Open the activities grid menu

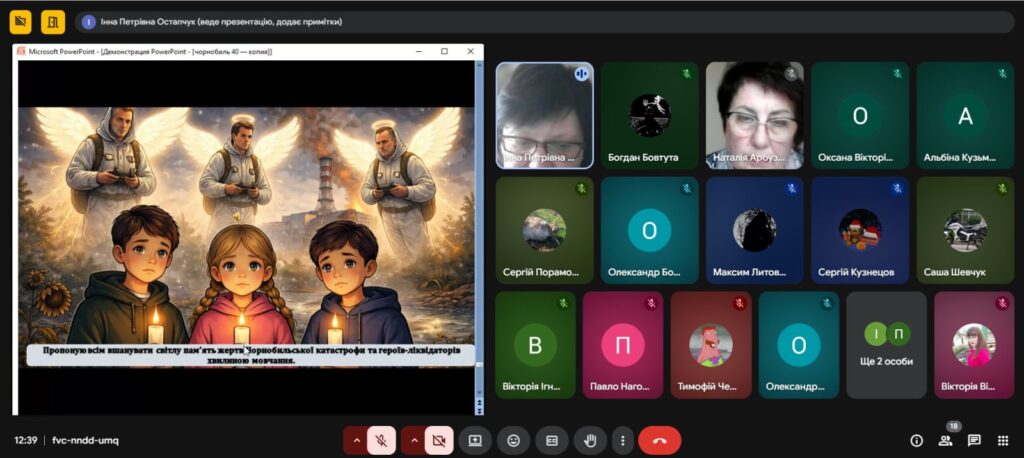1003,440
